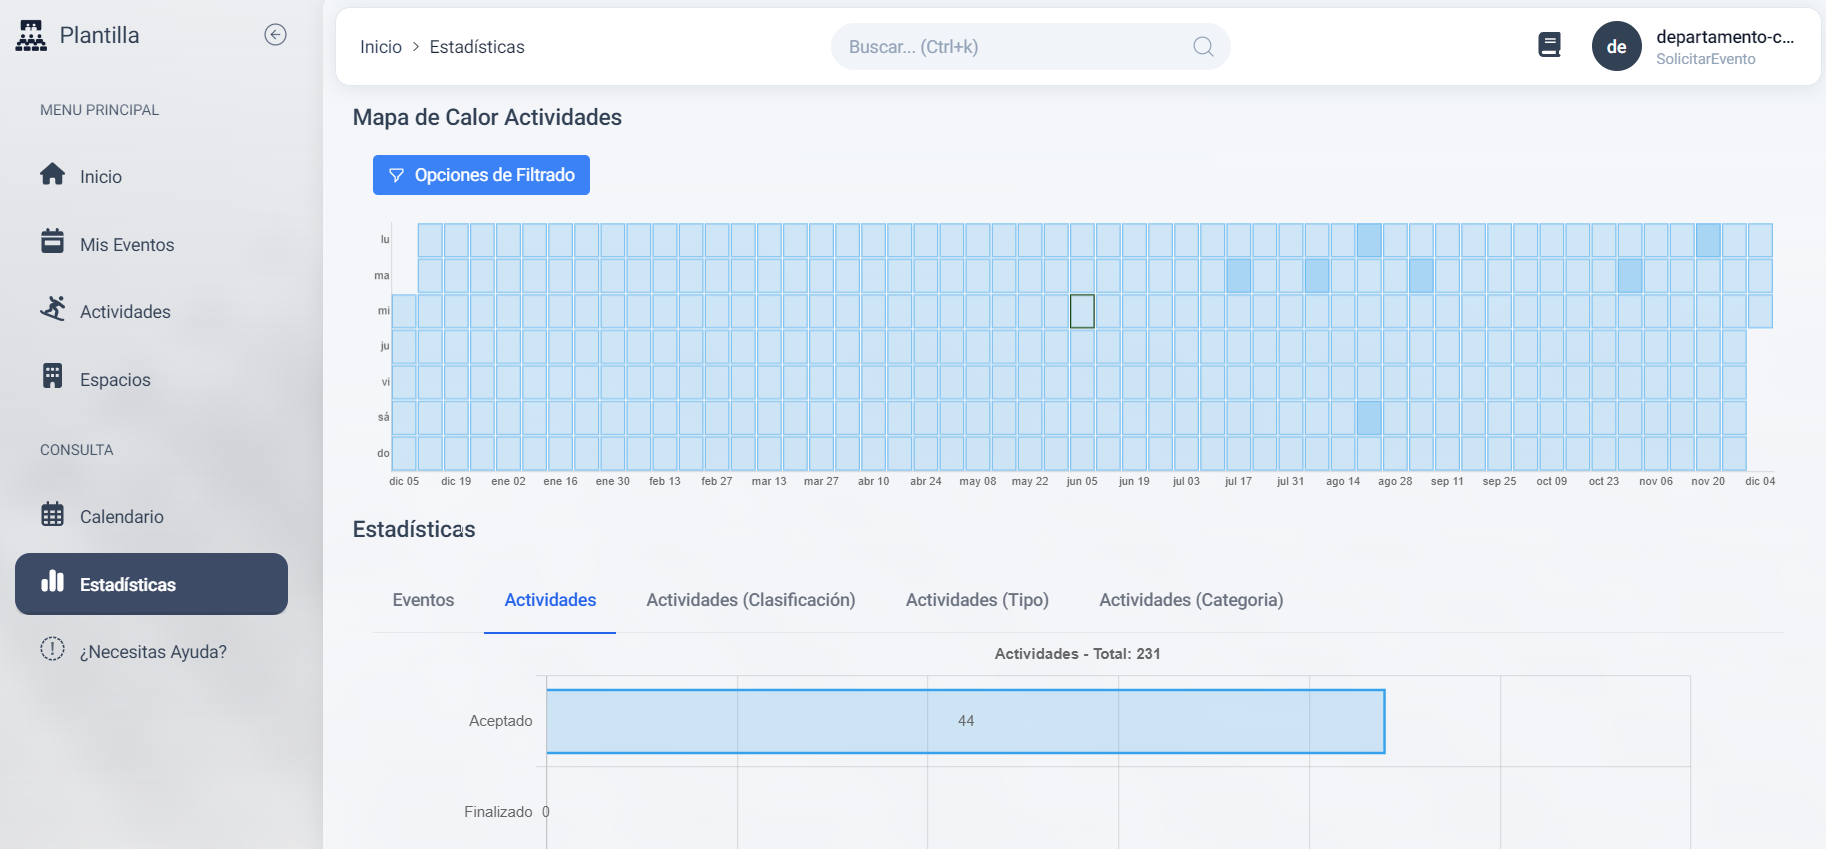The image size is (1826, 849).
Task: Click the 'de' user avatar
Action: [1616, 47]
